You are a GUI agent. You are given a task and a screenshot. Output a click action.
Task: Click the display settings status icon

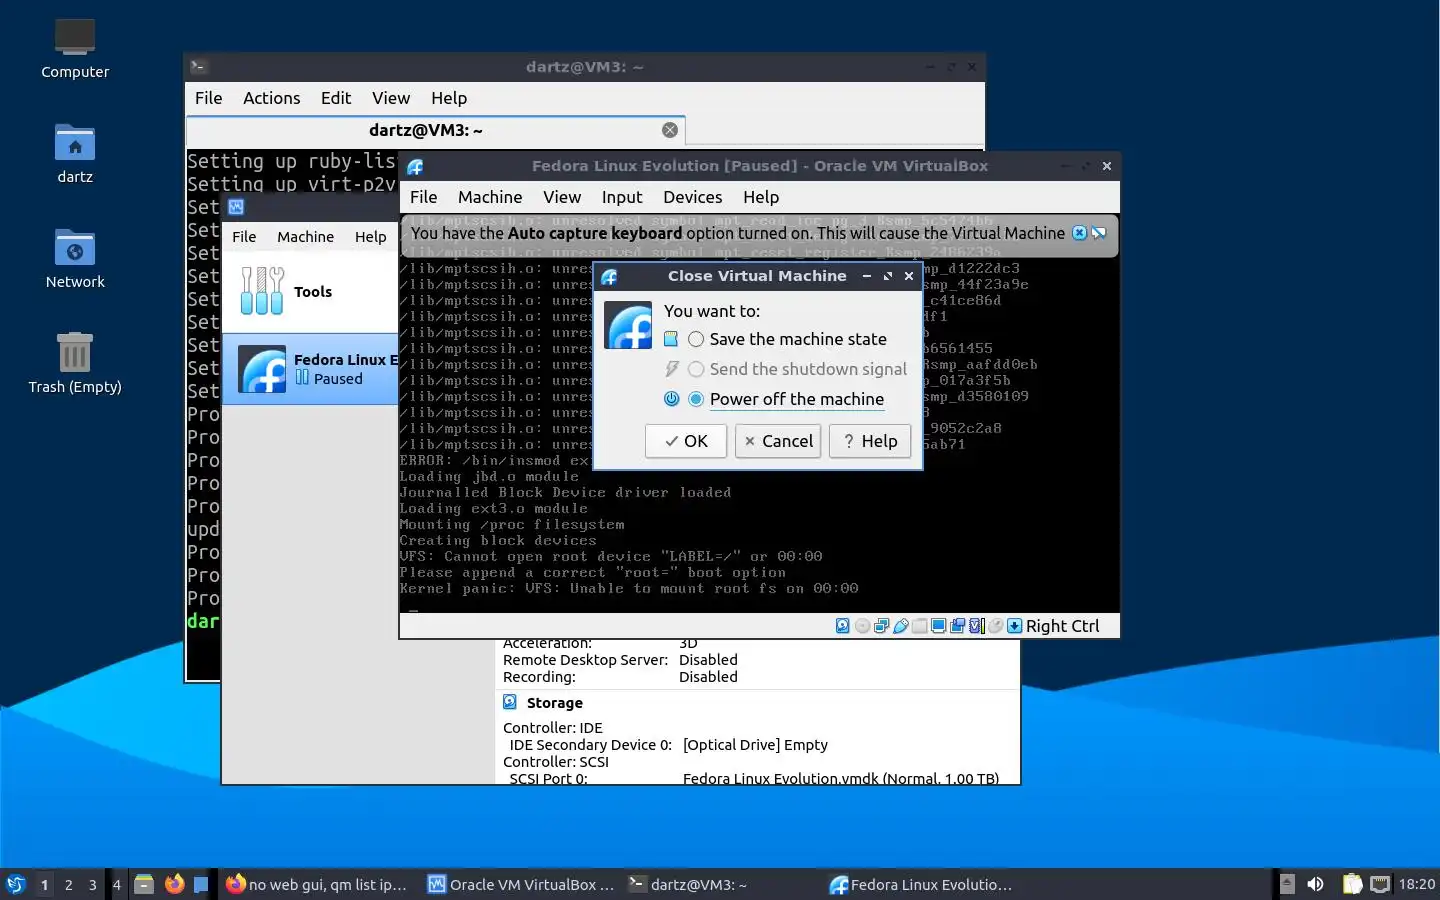[x=938, y=626]
